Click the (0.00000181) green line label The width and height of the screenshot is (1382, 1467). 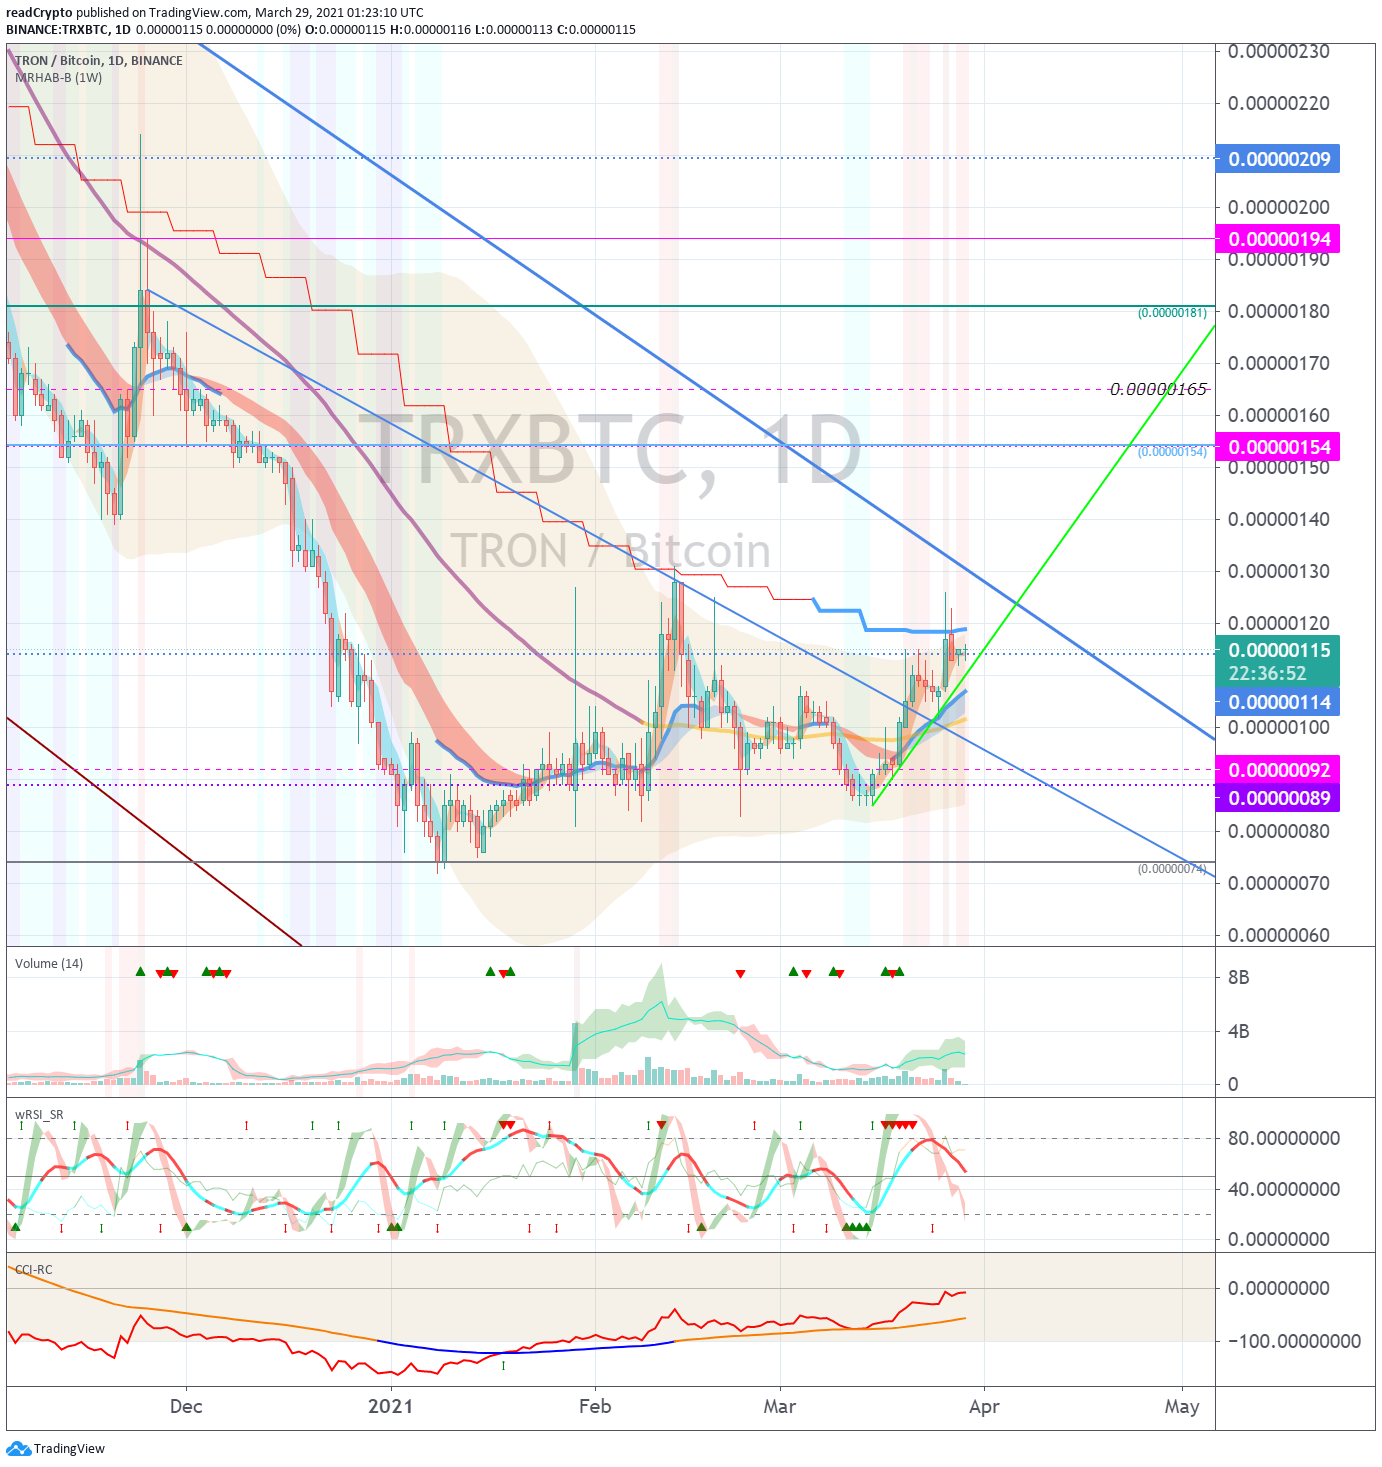tap(1172, 313)
